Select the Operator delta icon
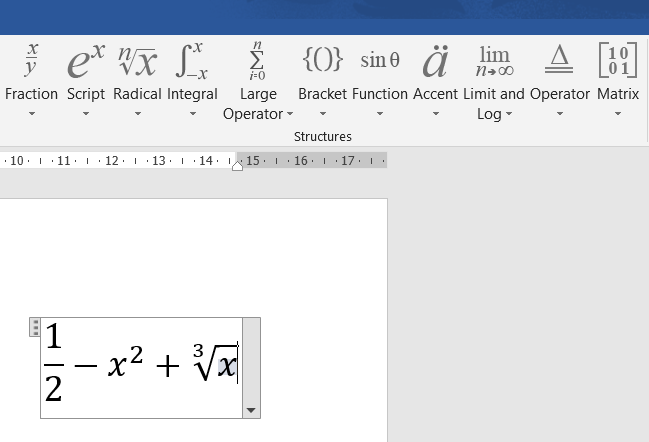Screen dimensions: 649x442 pos(559,60)
